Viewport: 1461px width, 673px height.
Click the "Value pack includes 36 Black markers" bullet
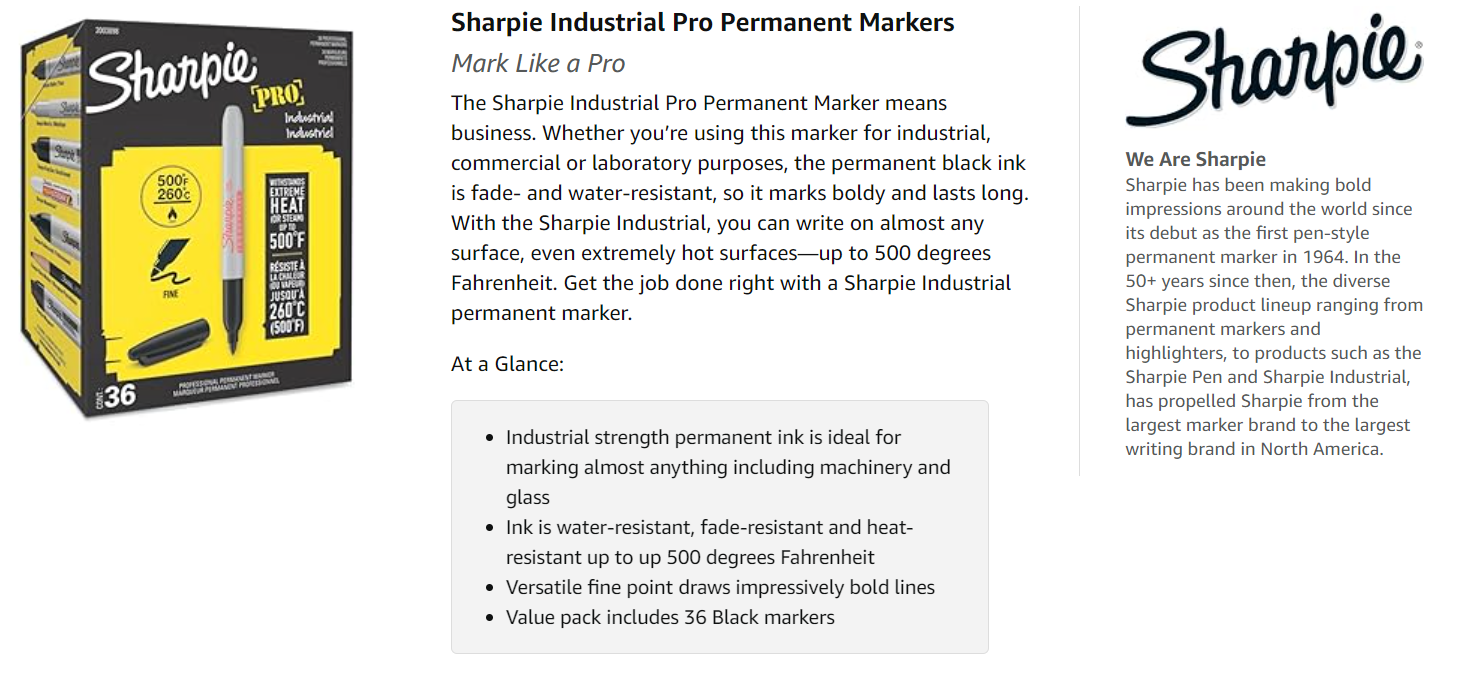coord(670,617)
